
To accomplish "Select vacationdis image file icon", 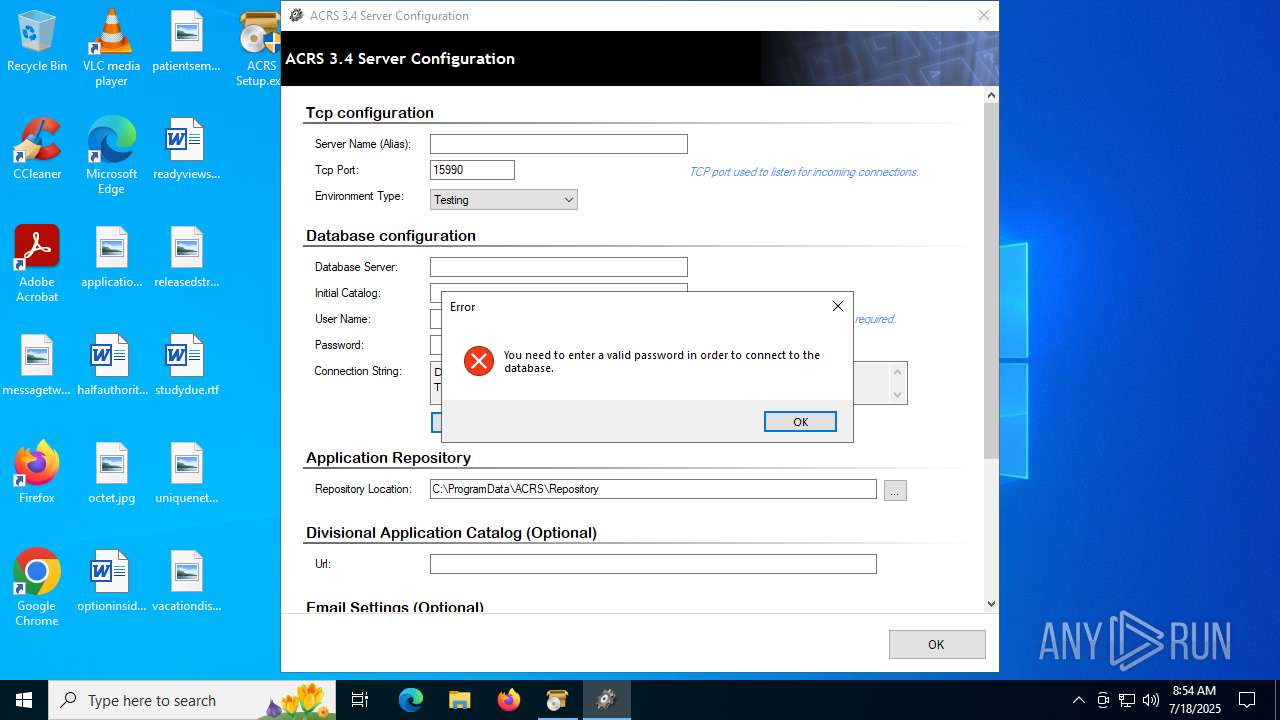I will (x=186, y=581).
